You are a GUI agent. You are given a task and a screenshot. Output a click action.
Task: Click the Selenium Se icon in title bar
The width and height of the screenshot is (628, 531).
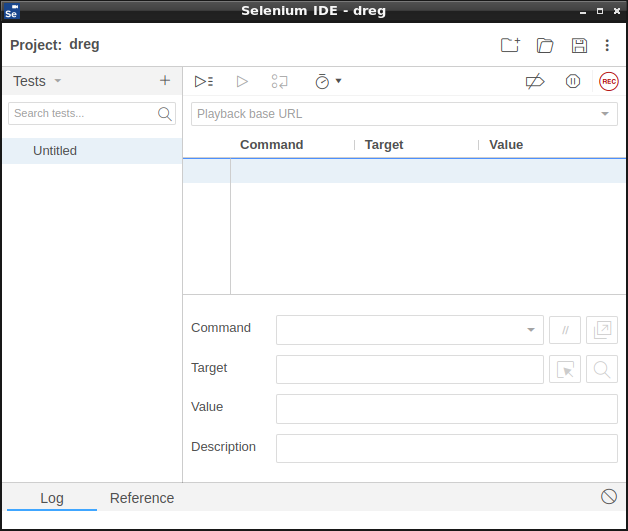pyautogui.click(x=12, y=11)
